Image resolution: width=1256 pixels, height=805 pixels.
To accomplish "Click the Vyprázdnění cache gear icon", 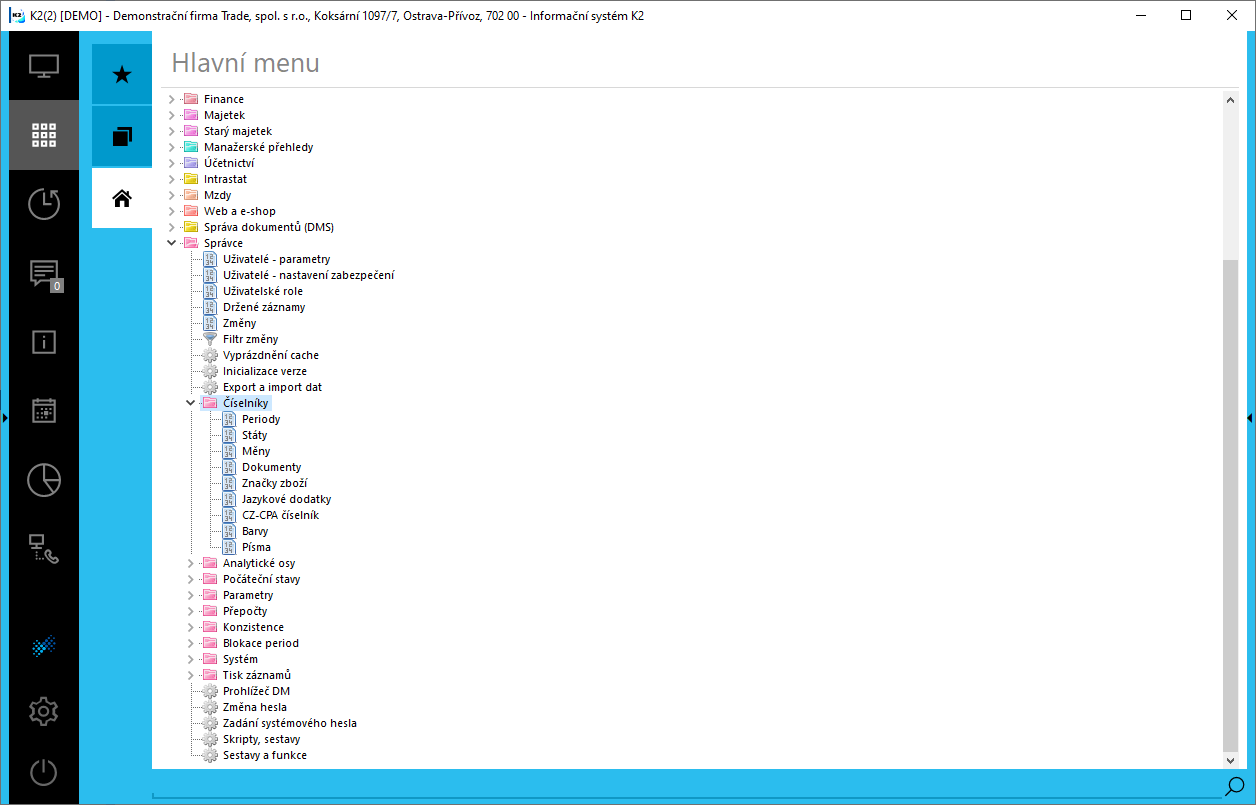I will coord(210,355).
